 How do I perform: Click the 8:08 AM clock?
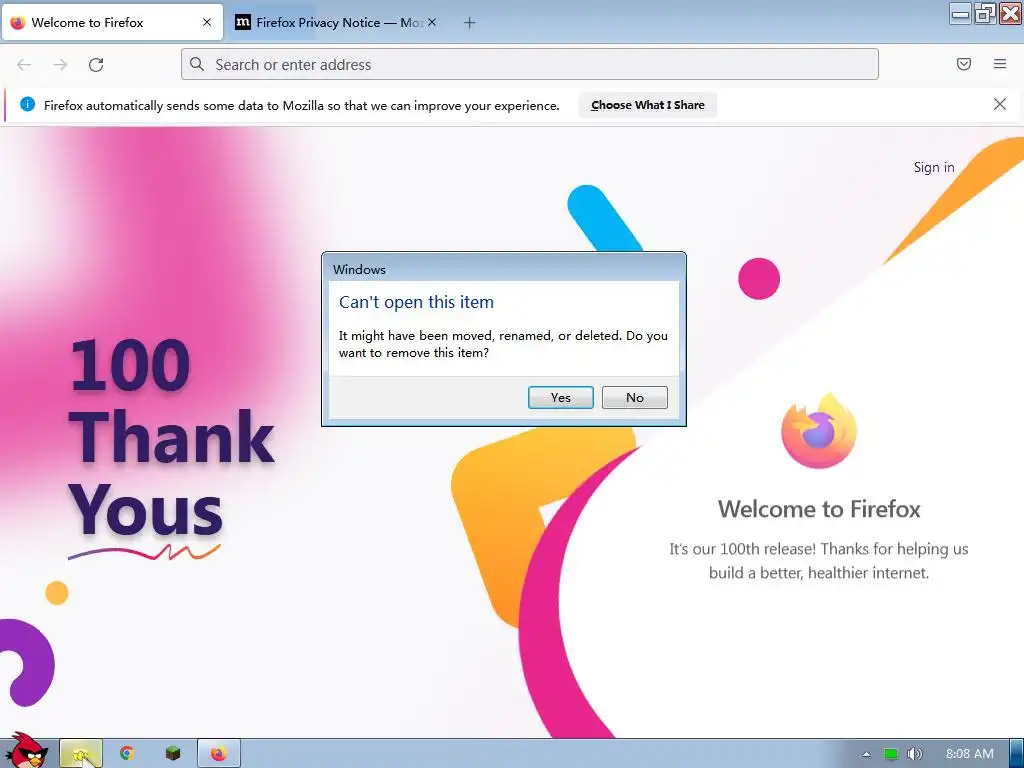(x=969, y=754)
